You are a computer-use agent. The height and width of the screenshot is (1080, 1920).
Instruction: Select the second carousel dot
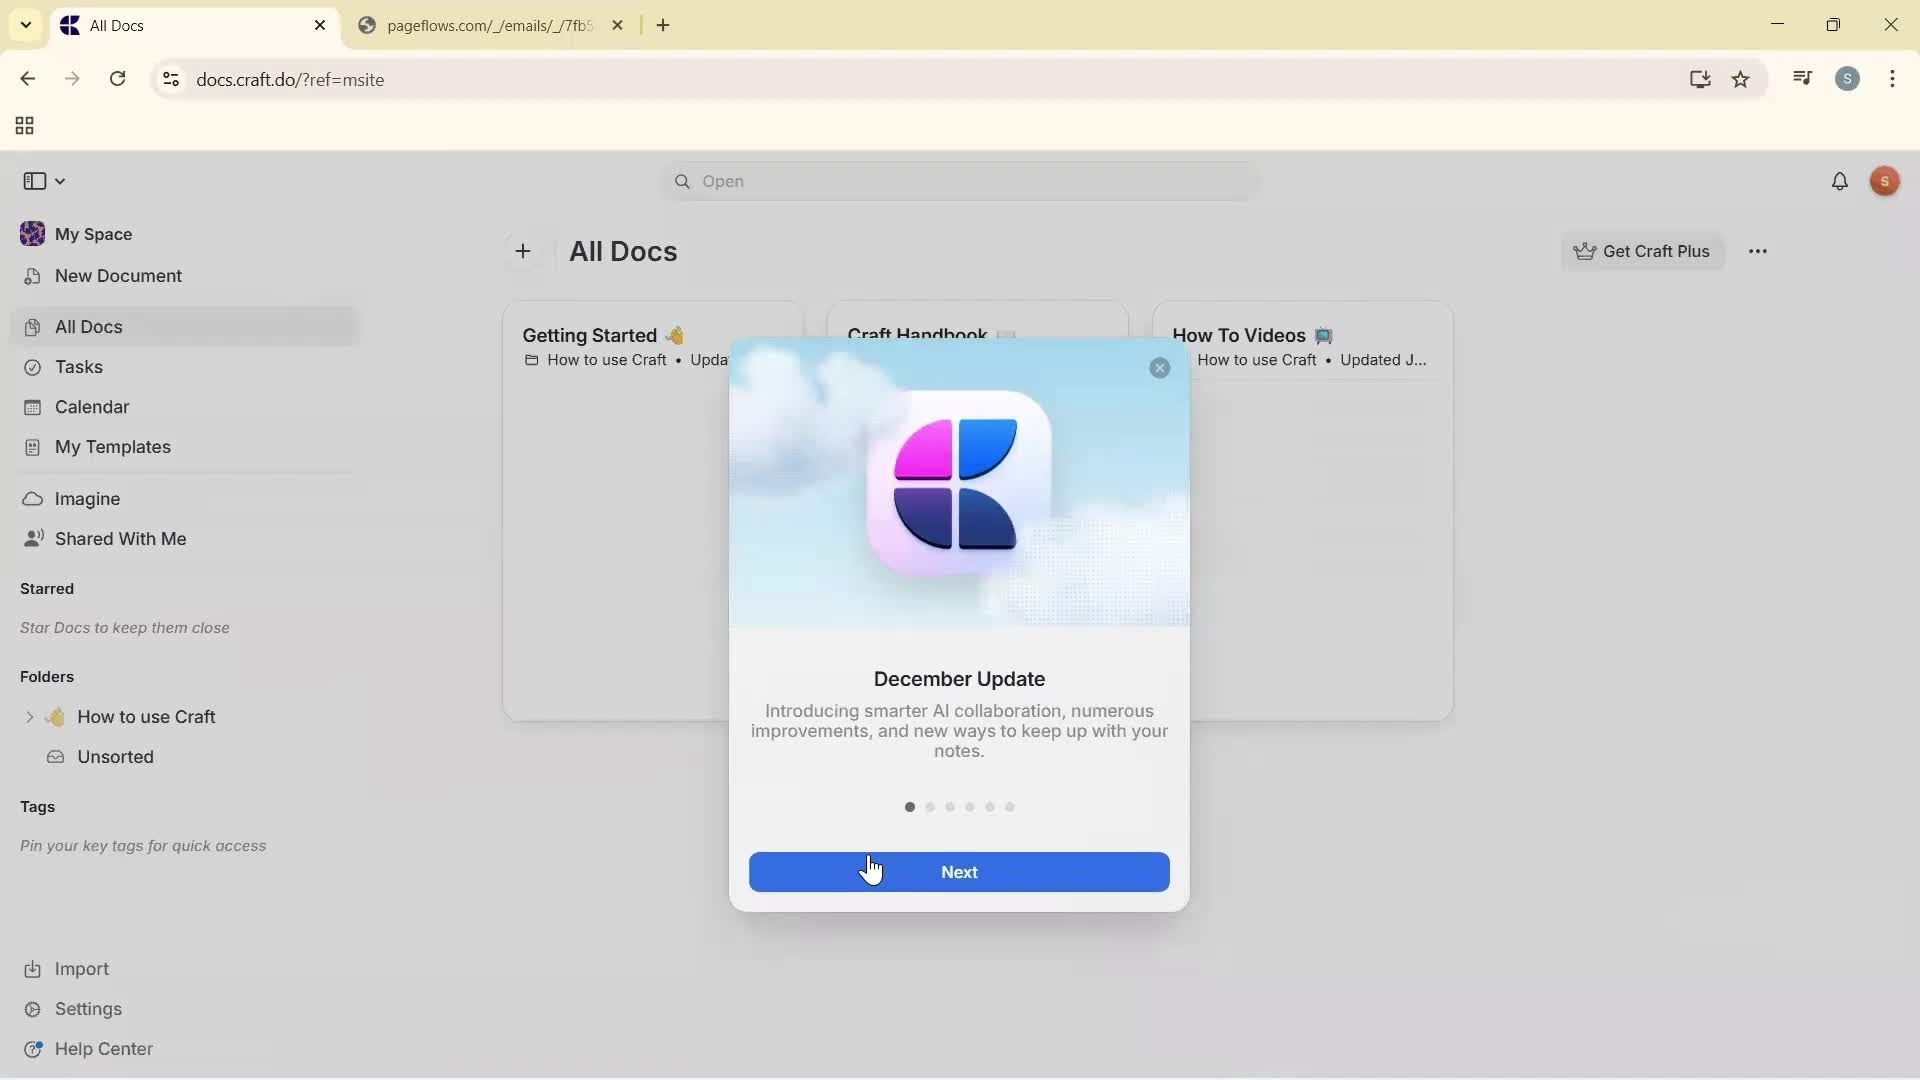(x=930, y=807)
